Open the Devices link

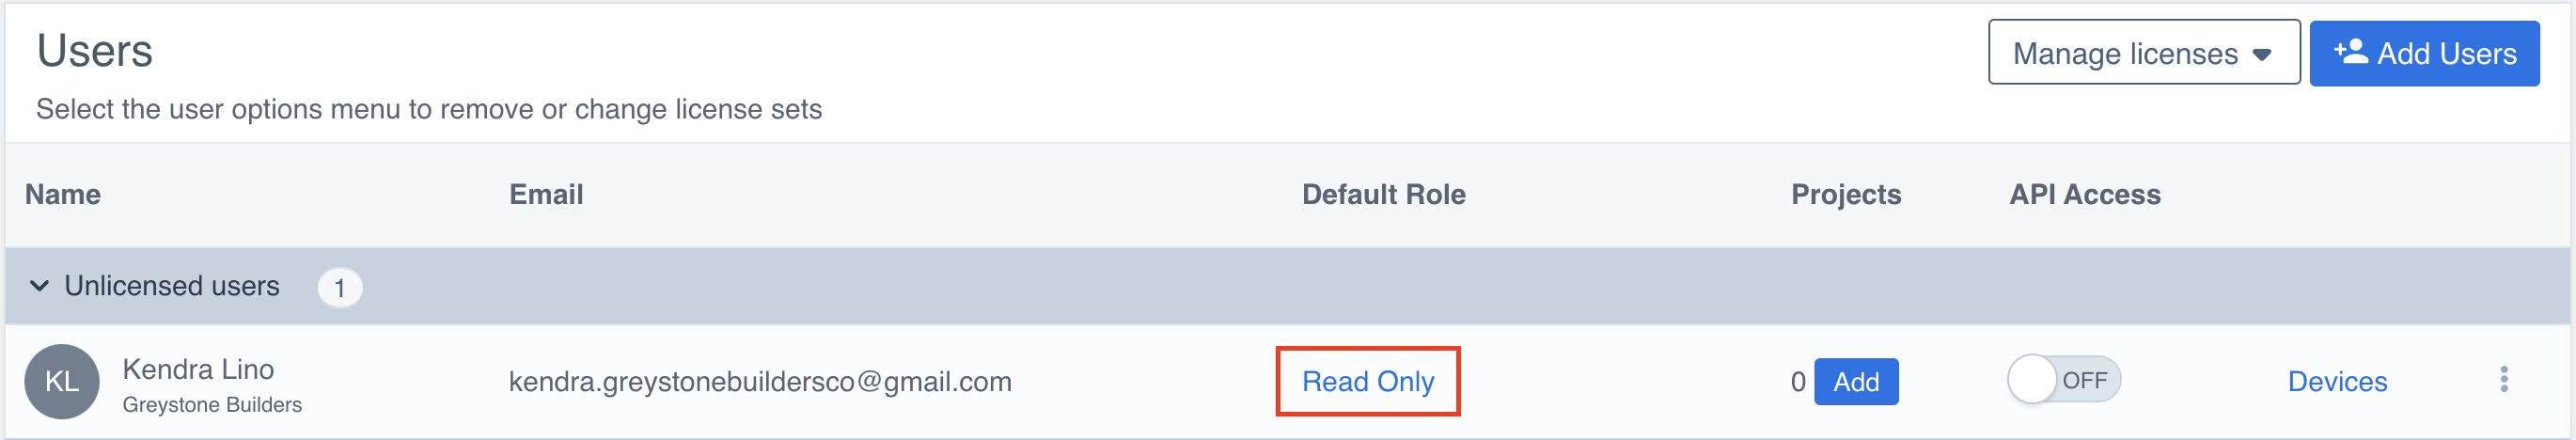(2337, 381)
